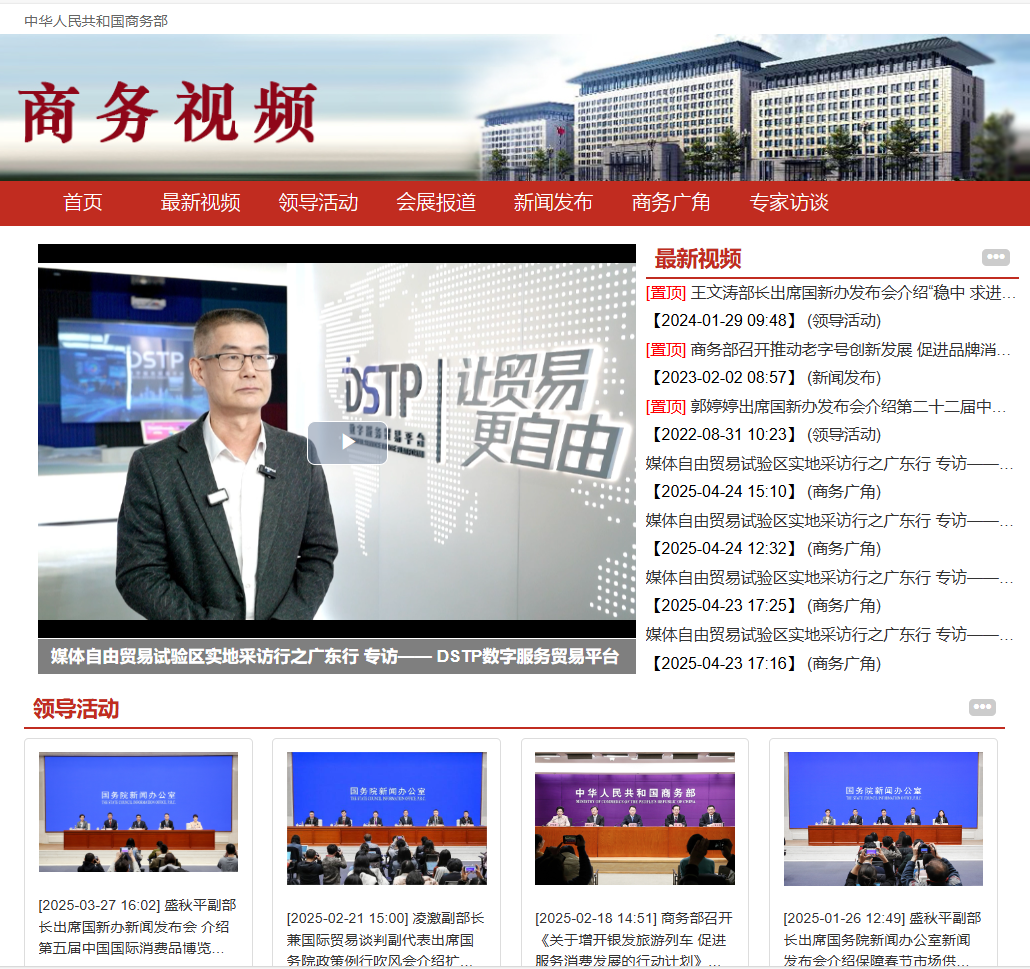Open the more icon in 领导活动 section
The image size is (1030, 969).
pos(982,707)
